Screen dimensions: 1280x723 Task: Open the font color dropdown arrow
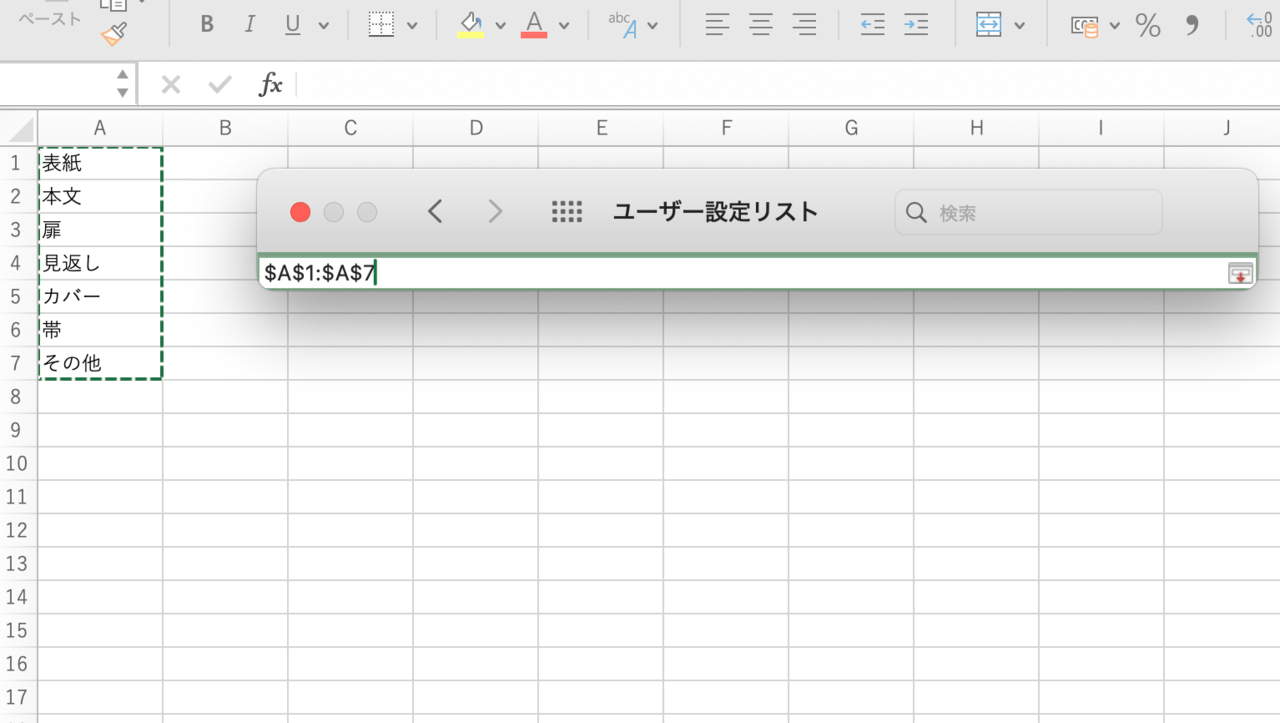click(564, 26)
